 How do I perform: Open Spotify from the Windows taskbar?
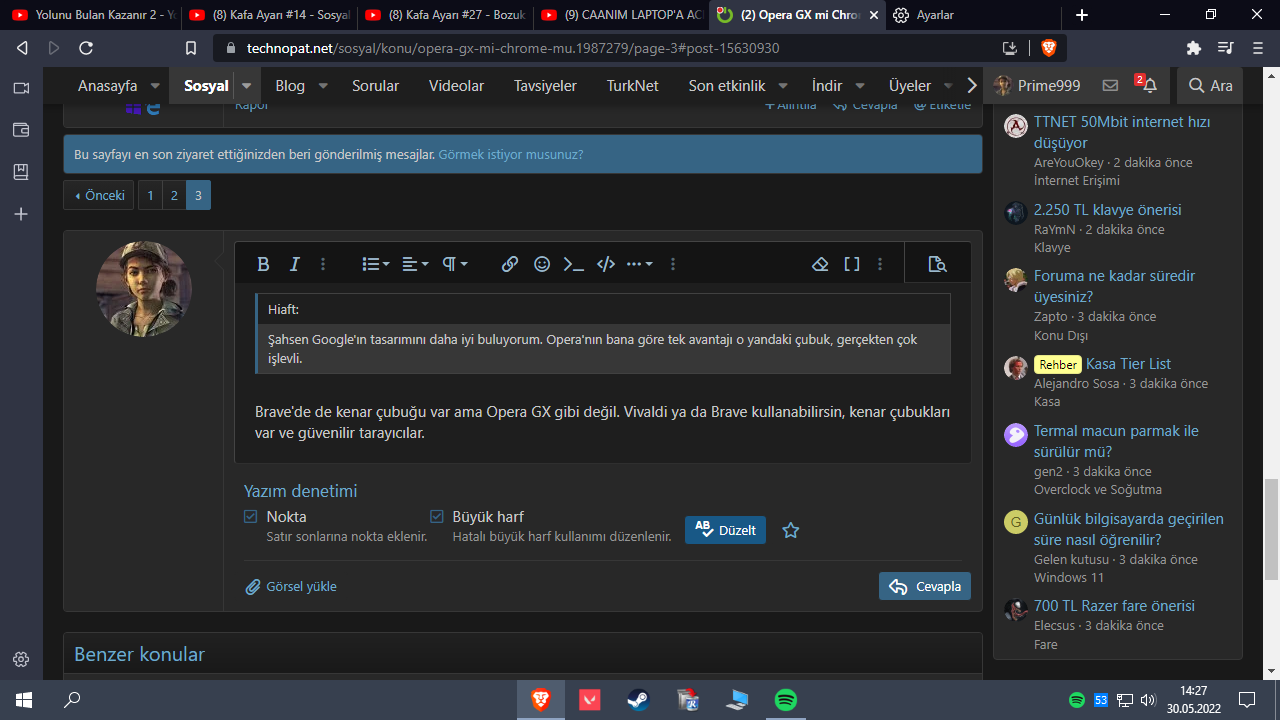[x=786, y=700]
